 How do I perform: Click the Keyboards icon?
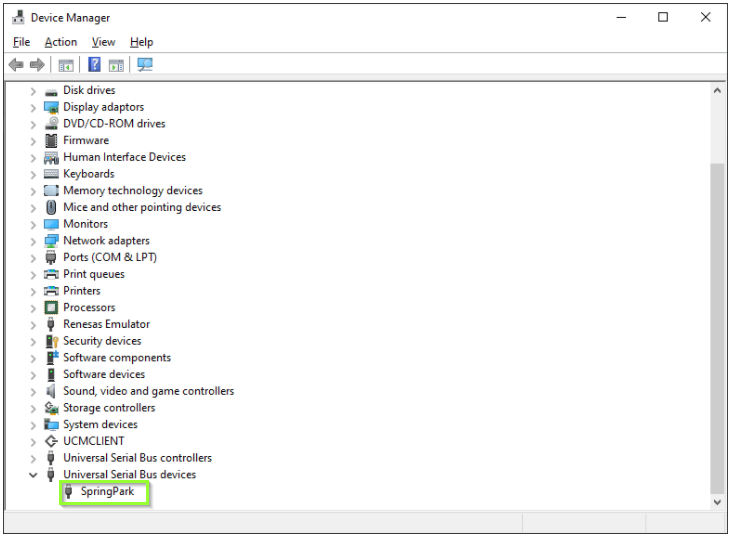coord(51,174)
